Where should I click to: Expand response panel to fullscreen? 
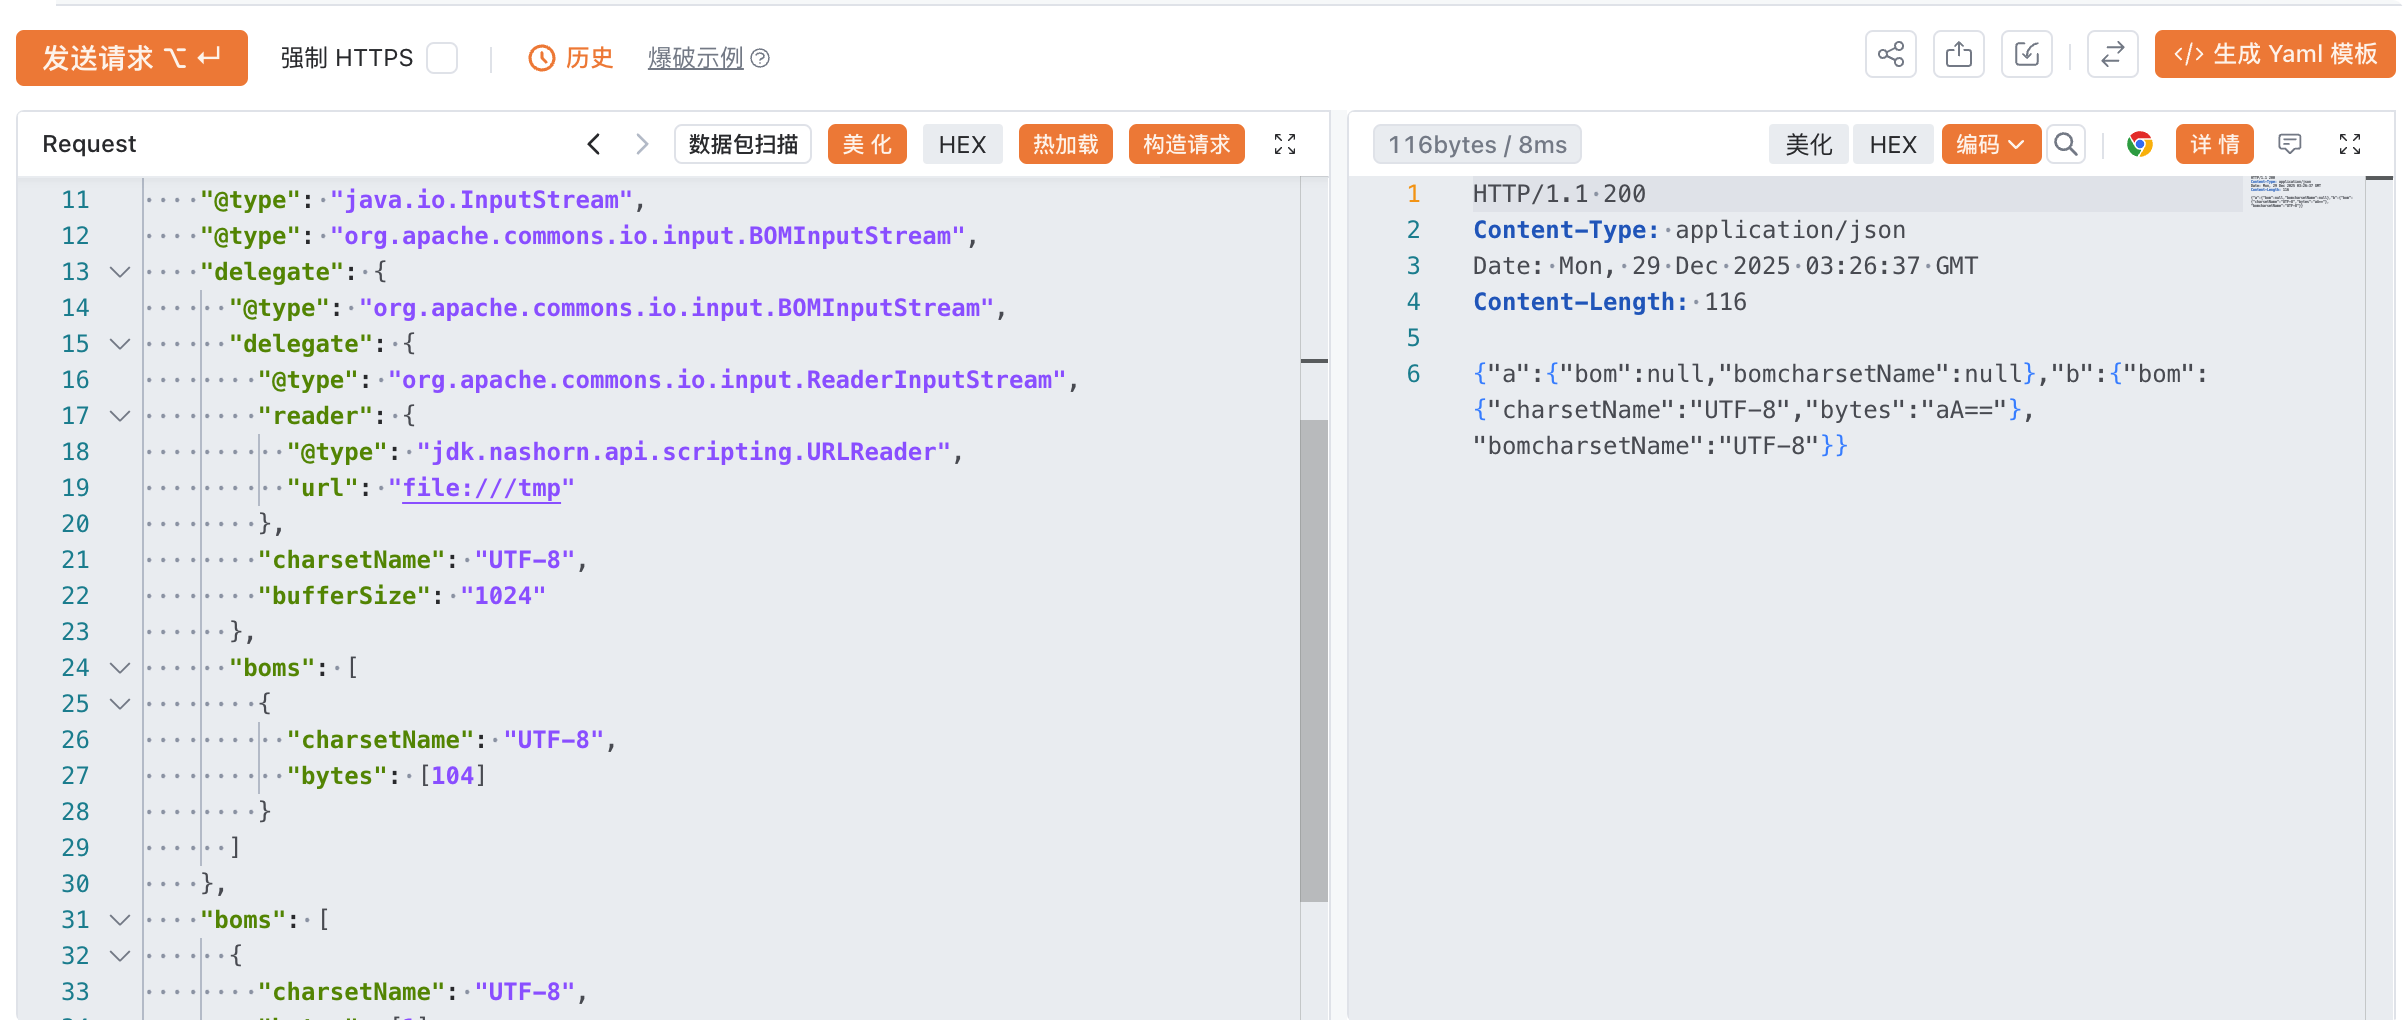2350,144
